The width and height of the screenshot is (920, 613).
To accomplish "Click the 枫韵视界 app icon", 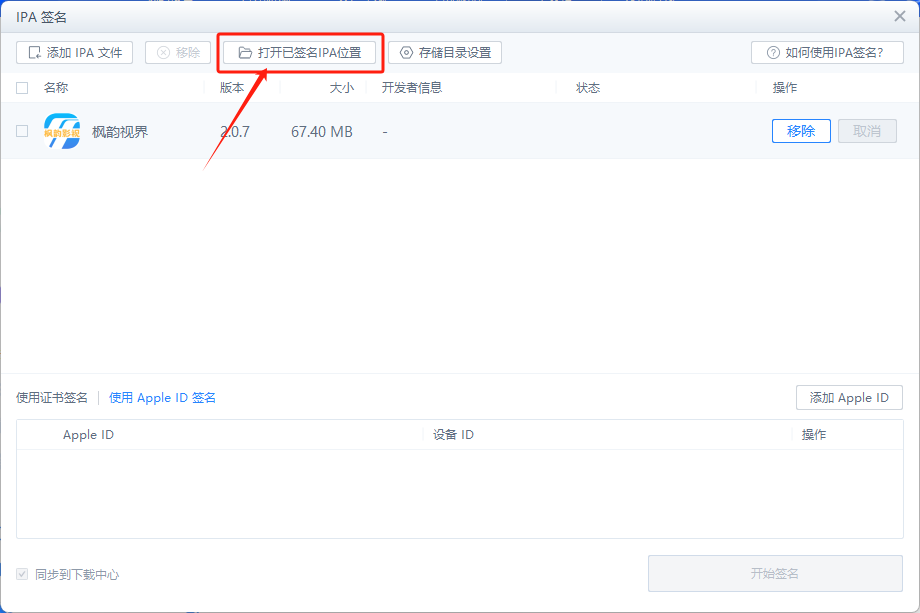I will click(62, 131).
